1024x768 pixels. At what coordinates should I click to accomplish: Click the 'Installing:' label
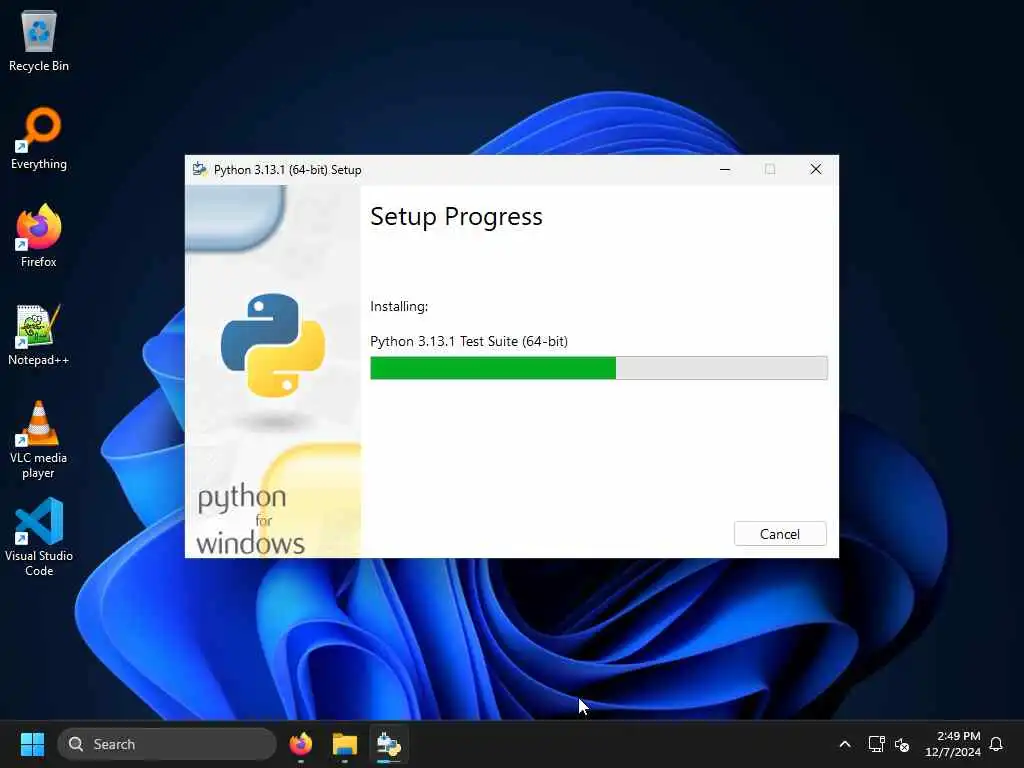399,306
